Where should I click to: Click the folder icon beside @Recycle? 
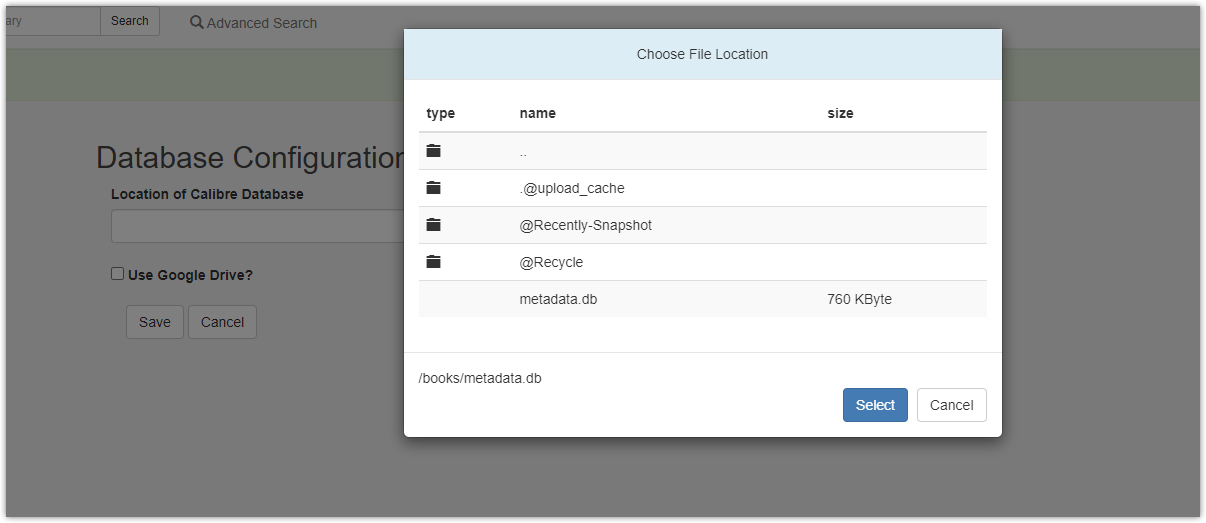pyautogui.click(x=433, y=262)
